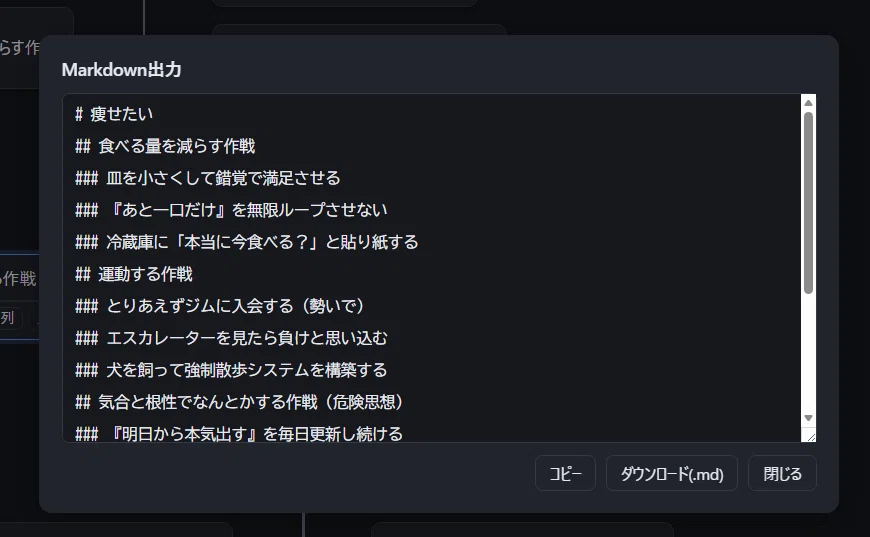870x537 pixels.
Task: Click the scrollbar down arrow
Action: 808,418
